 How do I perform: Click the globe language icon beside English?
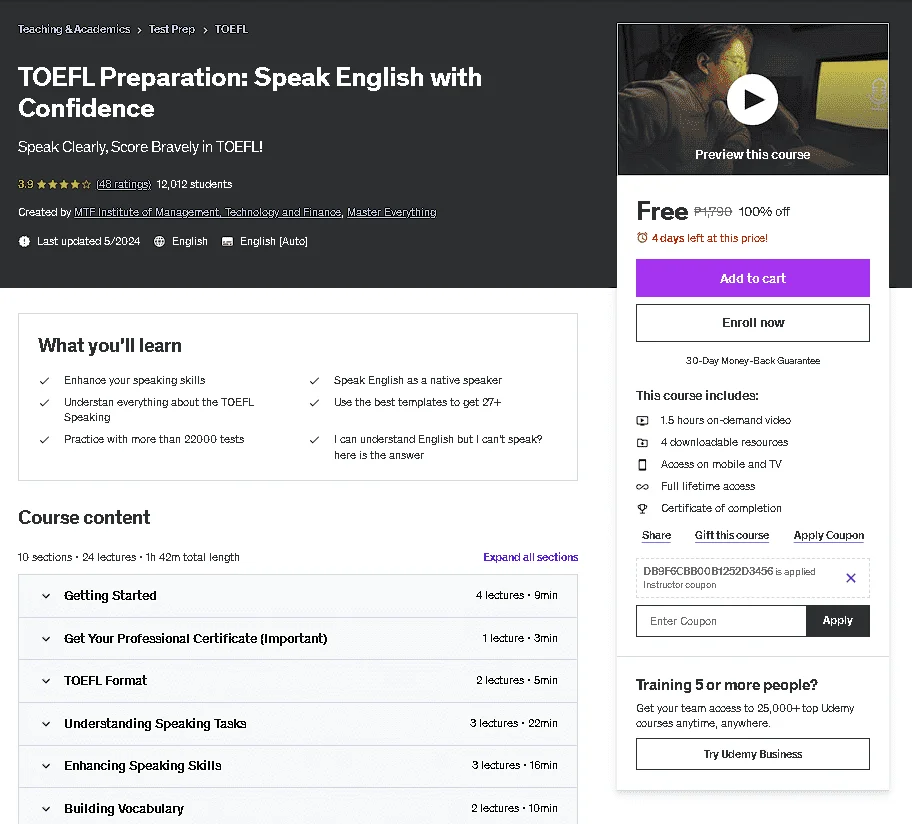[159, 241]
